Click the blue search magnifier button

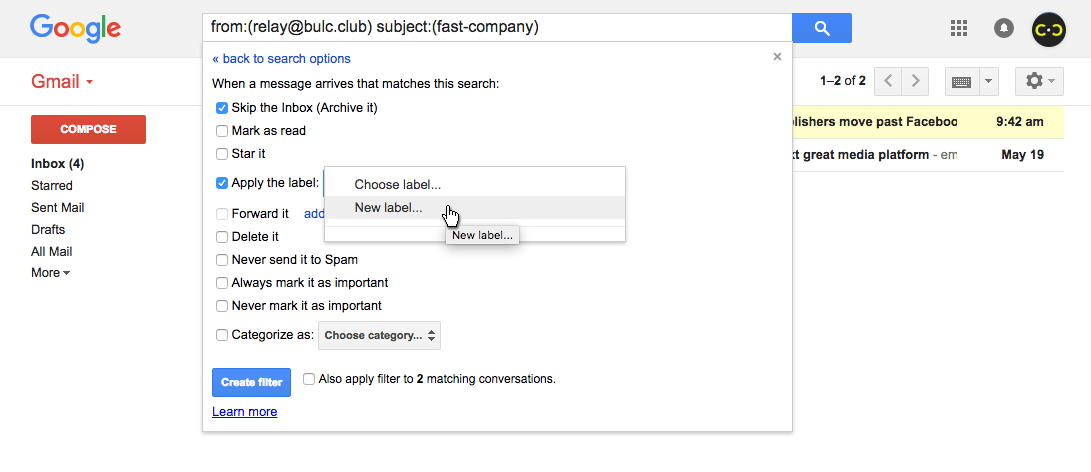(x=822, y=28)
